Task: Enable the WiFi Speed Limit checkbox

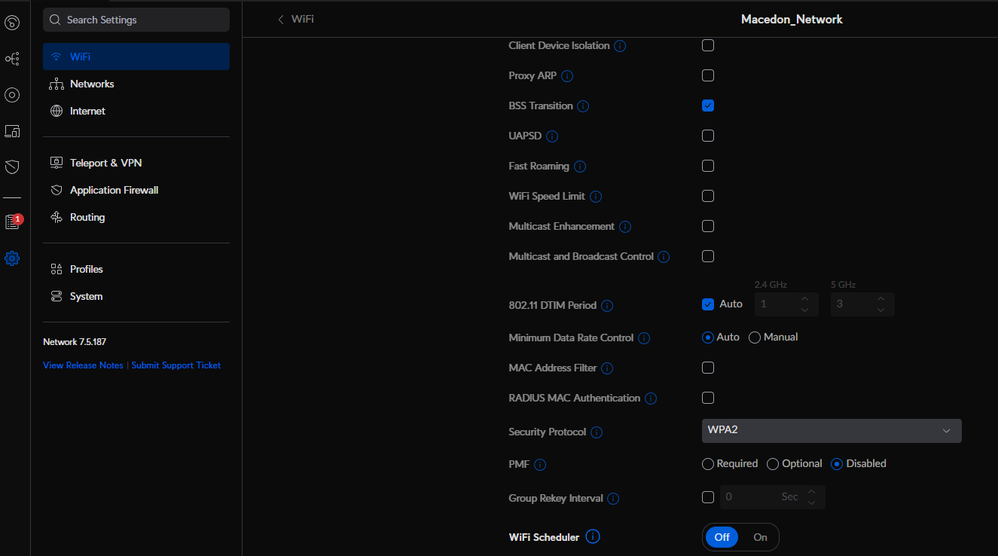Action: [x=708, y=196]
